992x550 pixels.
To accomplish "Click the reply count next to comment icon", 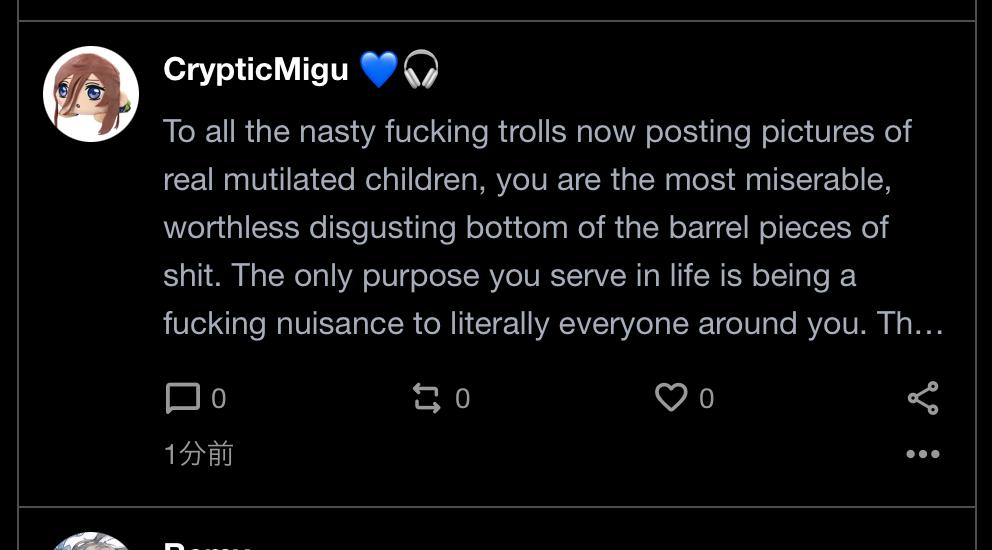I will (x=219, y=399).
